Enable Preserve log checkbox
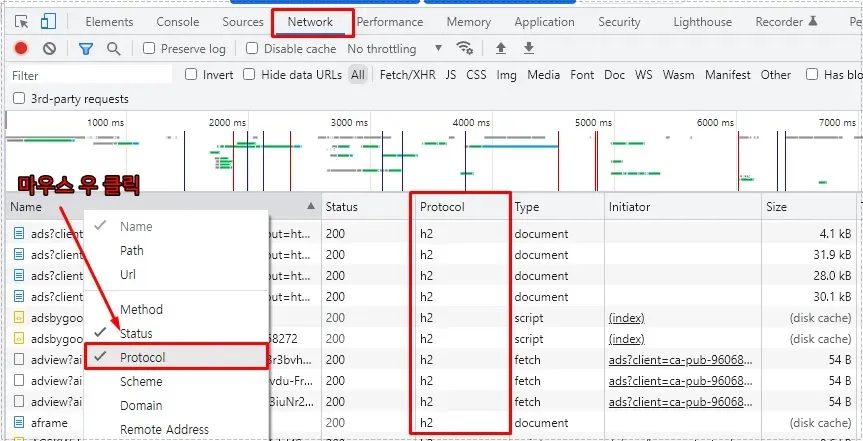Image resolution: width=863 pixels, height=441 pixels. tap(149, 48)
